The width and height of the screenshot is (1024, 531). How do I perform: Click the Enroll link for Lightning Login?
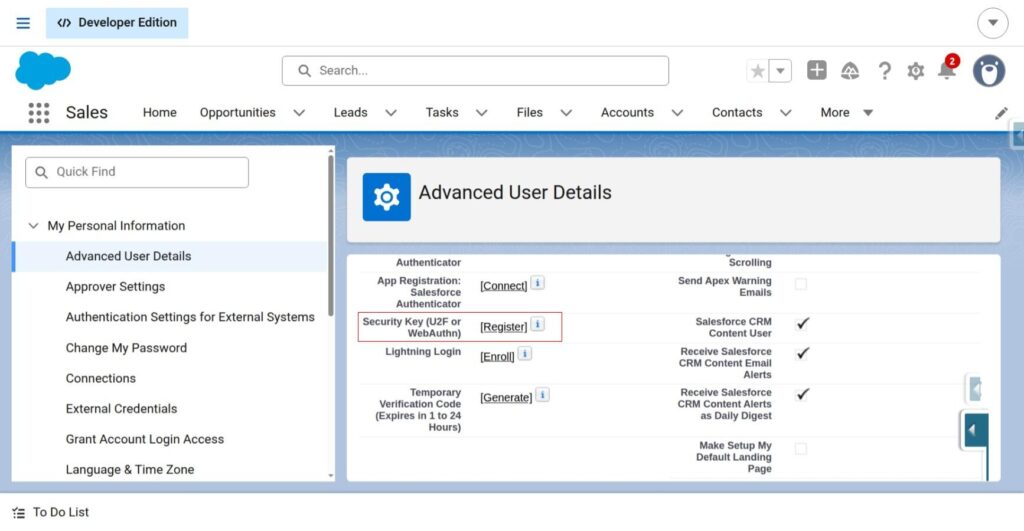click(x=497, y=357)
